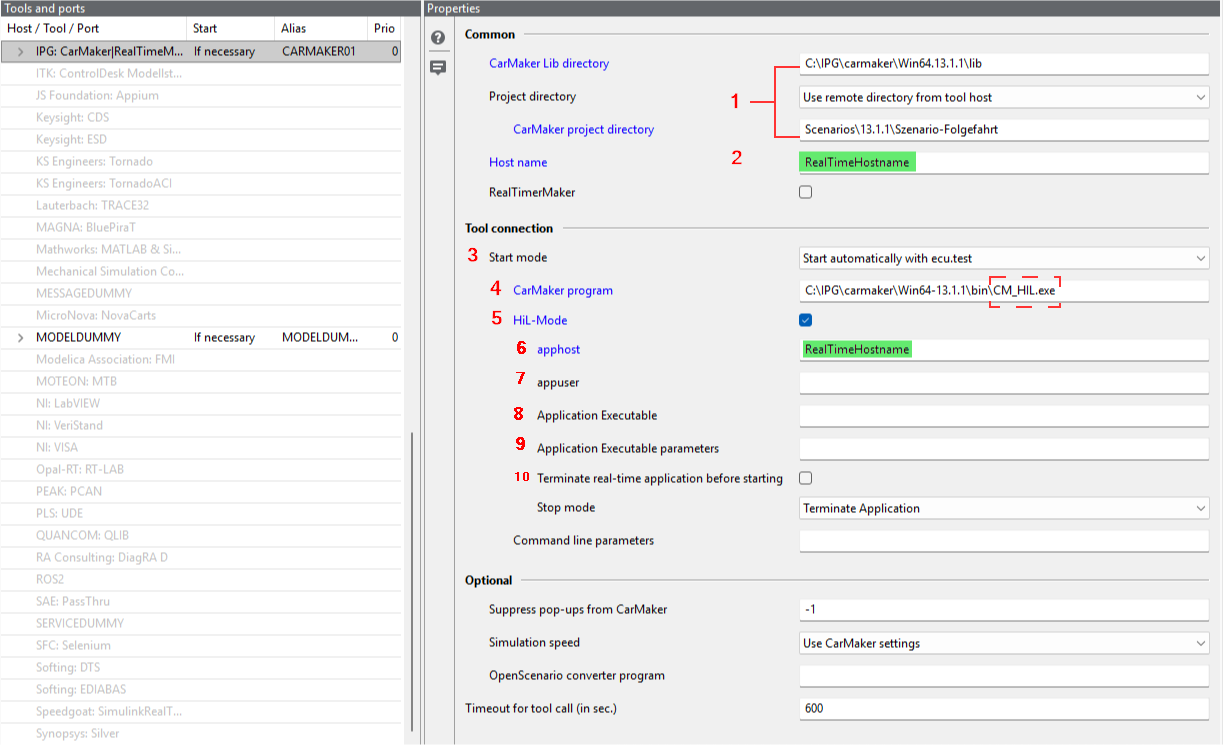Select MESSAGEDUMMY tool row
This screenshot has width=1223, height=745.
click(200, 293)
